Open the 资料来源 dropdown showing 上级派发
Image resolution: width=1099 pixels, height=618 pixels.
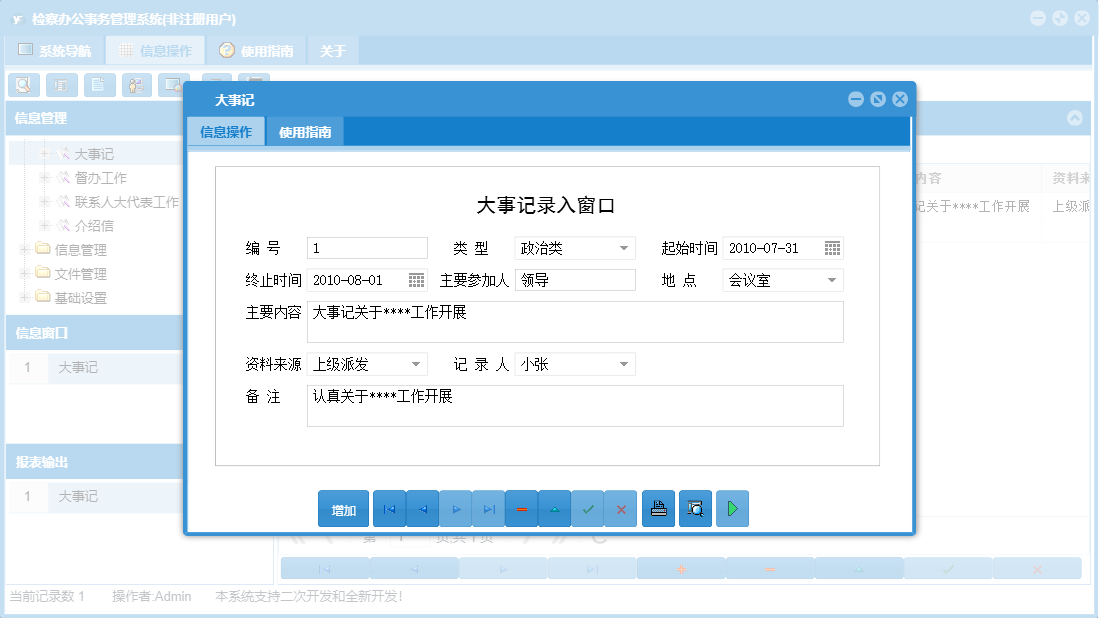pos(415,364)
